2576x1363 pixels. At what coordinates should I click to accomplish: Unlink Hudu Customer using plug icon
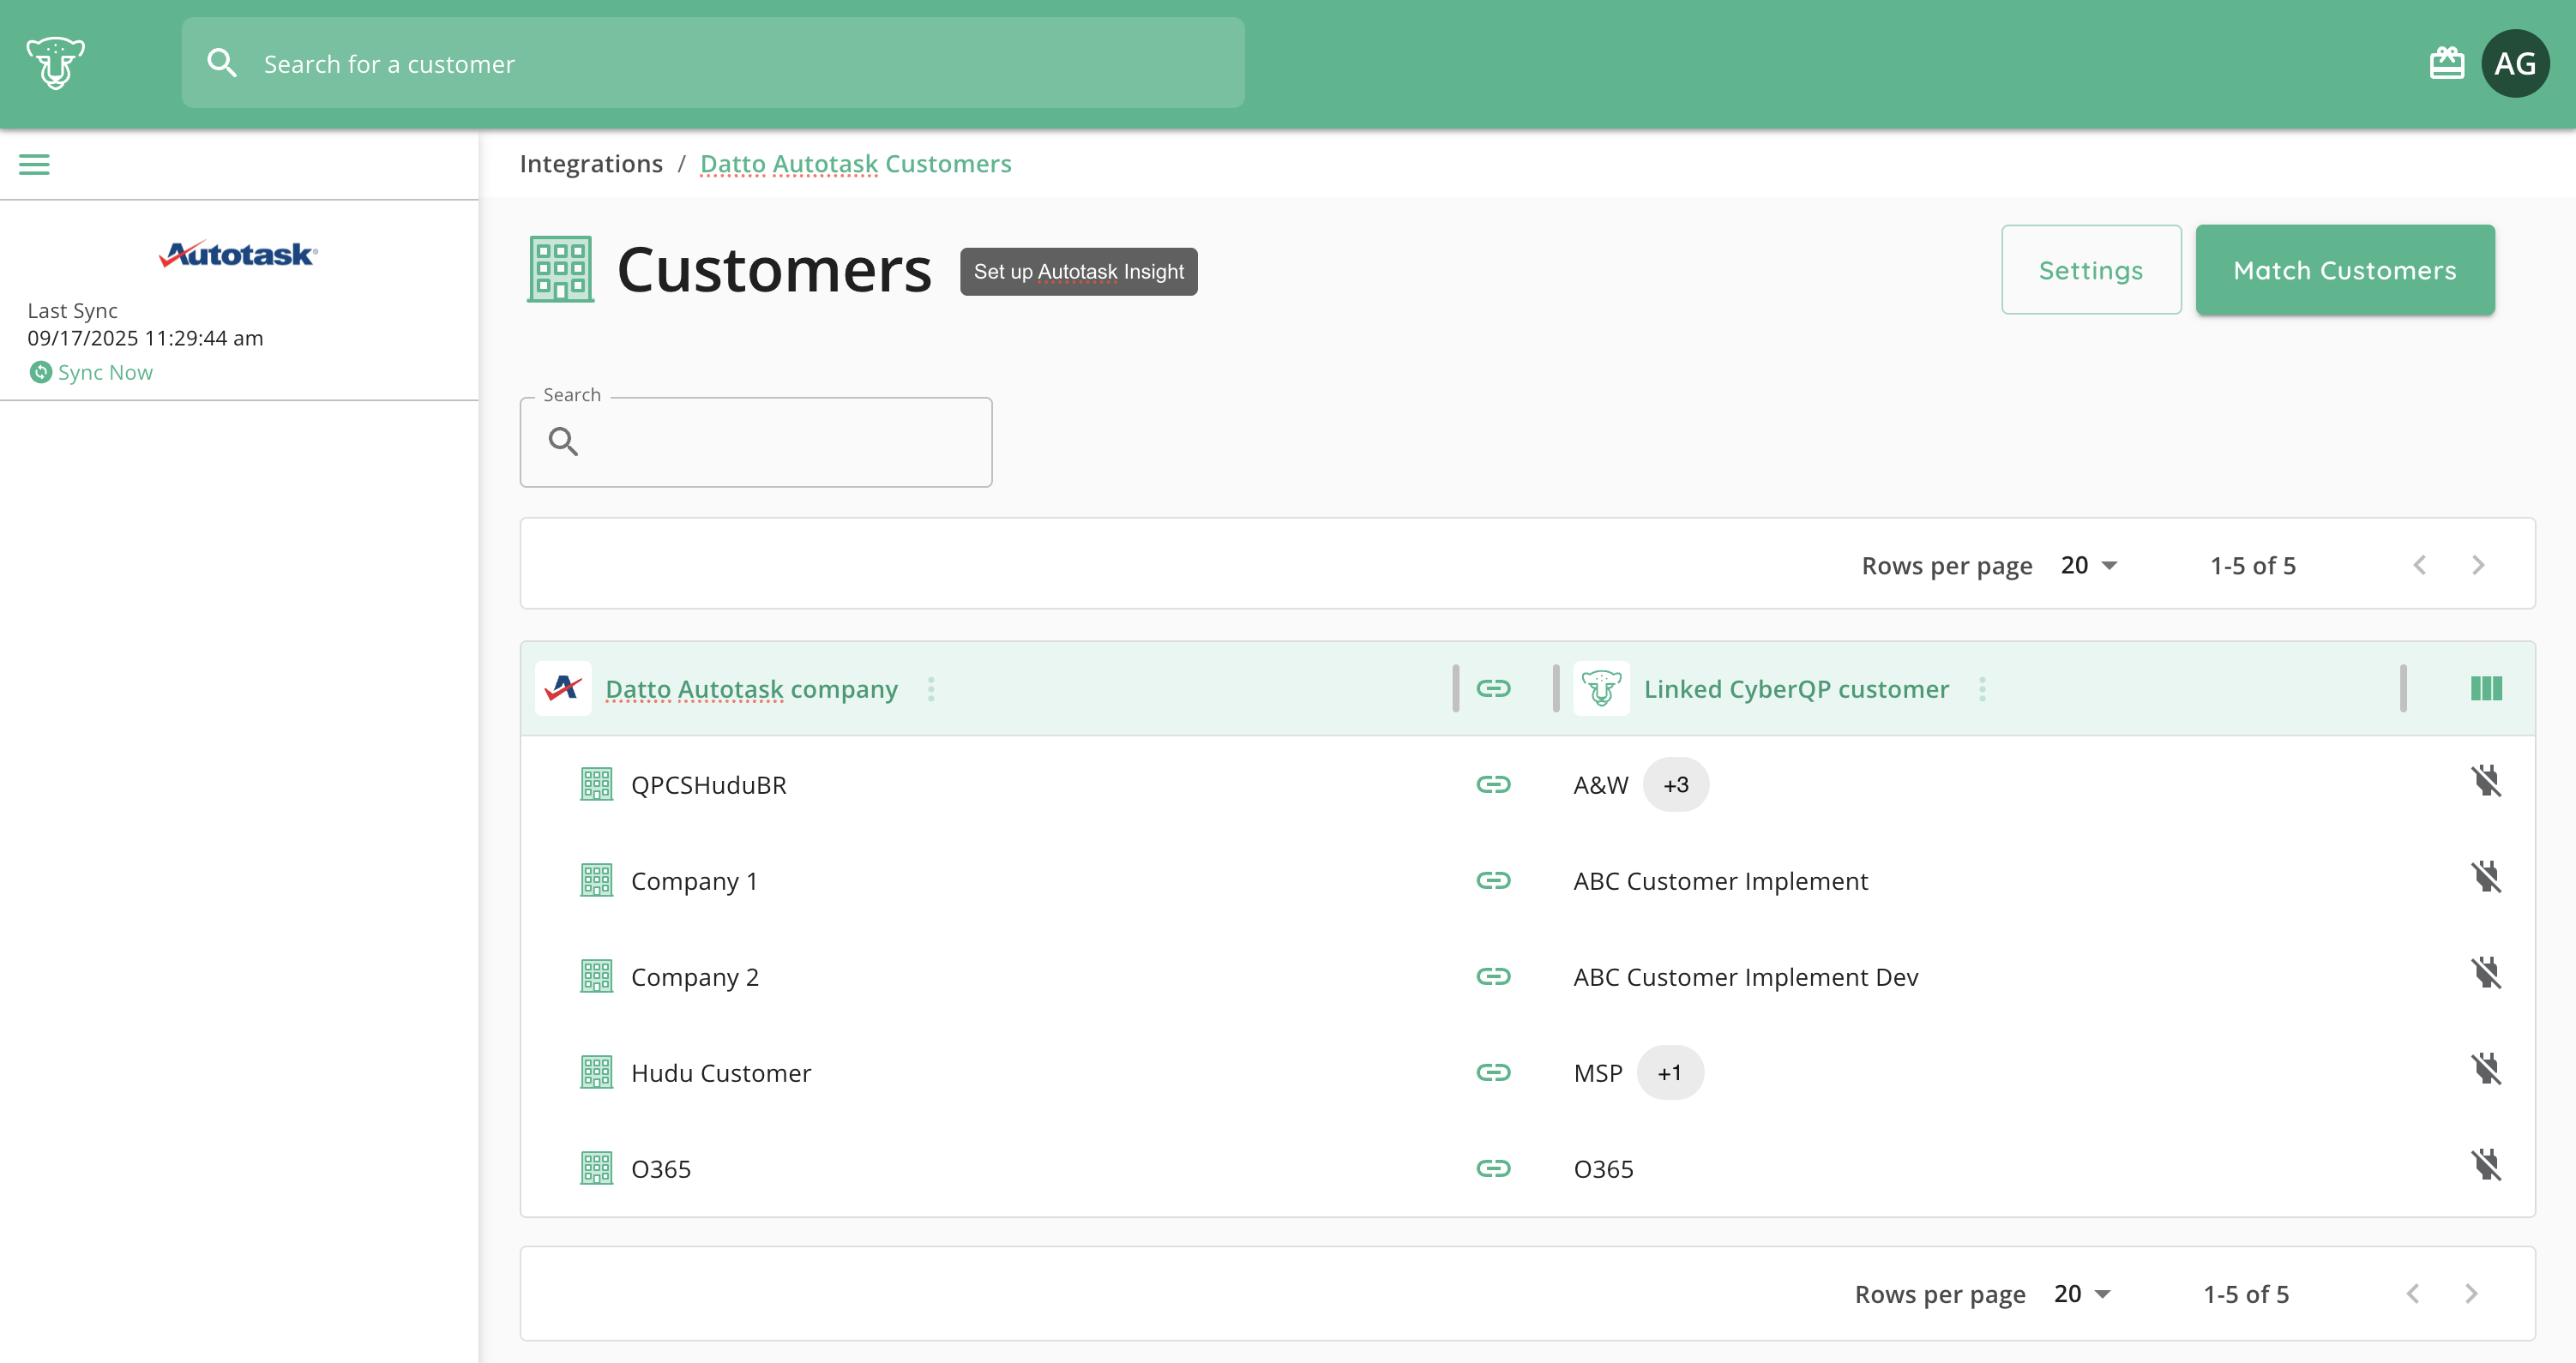(2486, 1069)
